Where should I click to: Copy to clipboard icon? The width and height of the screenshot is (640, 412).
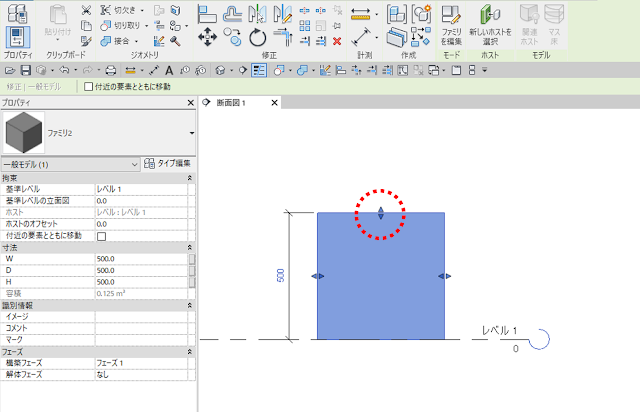point(86,26)
